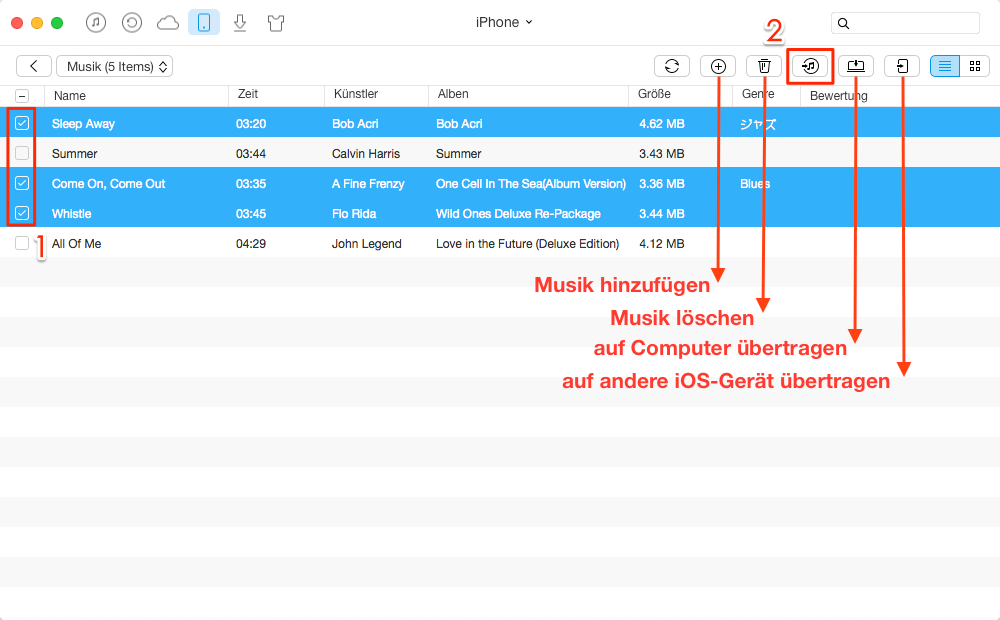
Task: Click artist Calvin Harris
Action: coord(366,154)
